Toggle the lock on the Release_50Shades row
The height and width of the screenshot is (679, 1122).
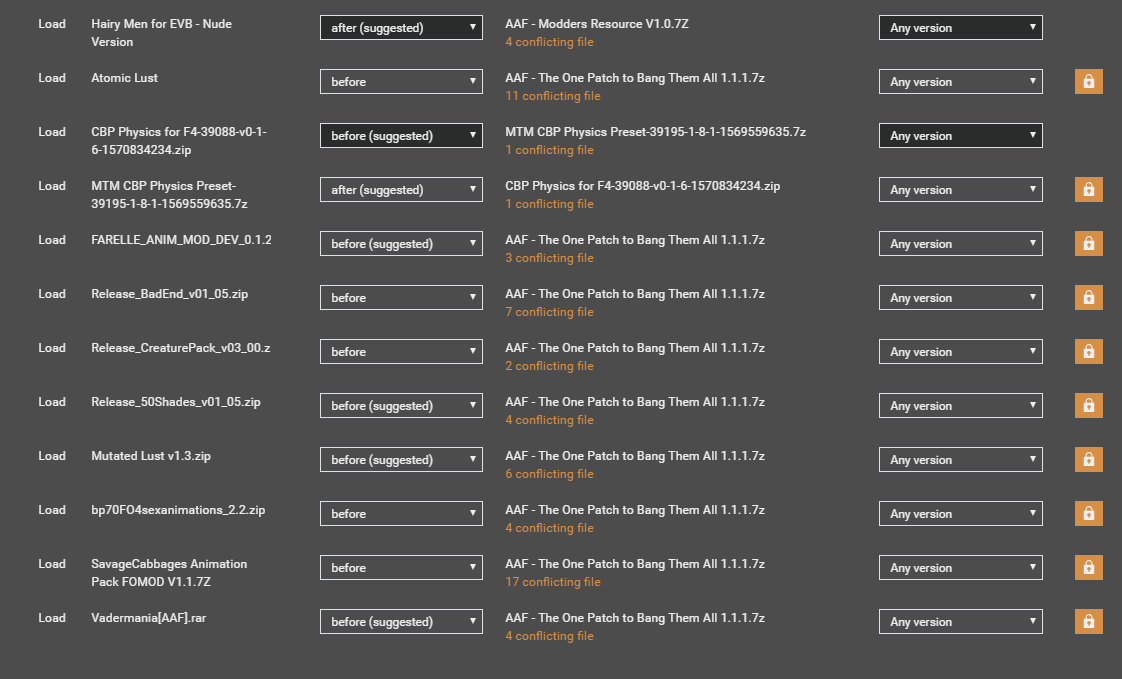[1088, 405]
